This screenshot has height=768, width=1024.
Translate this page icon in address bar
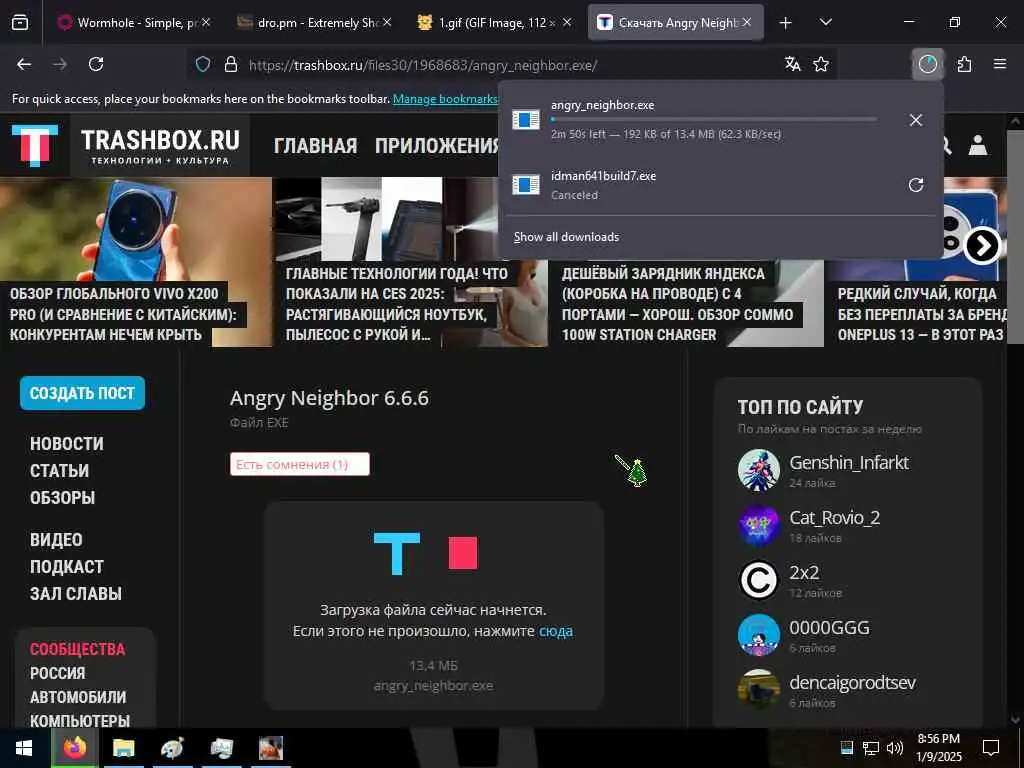tap(793, 64)
